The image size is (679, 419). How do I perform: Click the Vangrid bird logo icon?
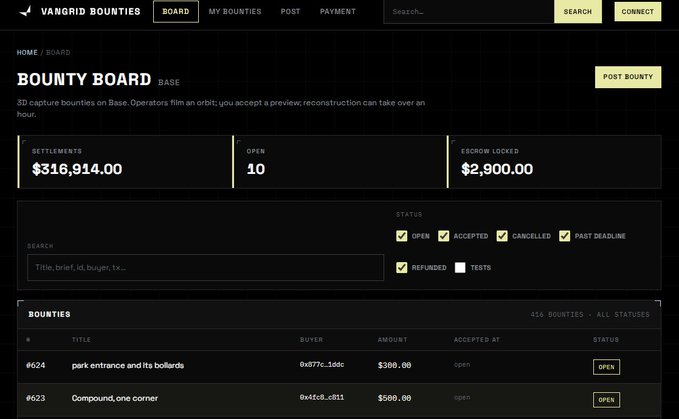coord(26,11)
